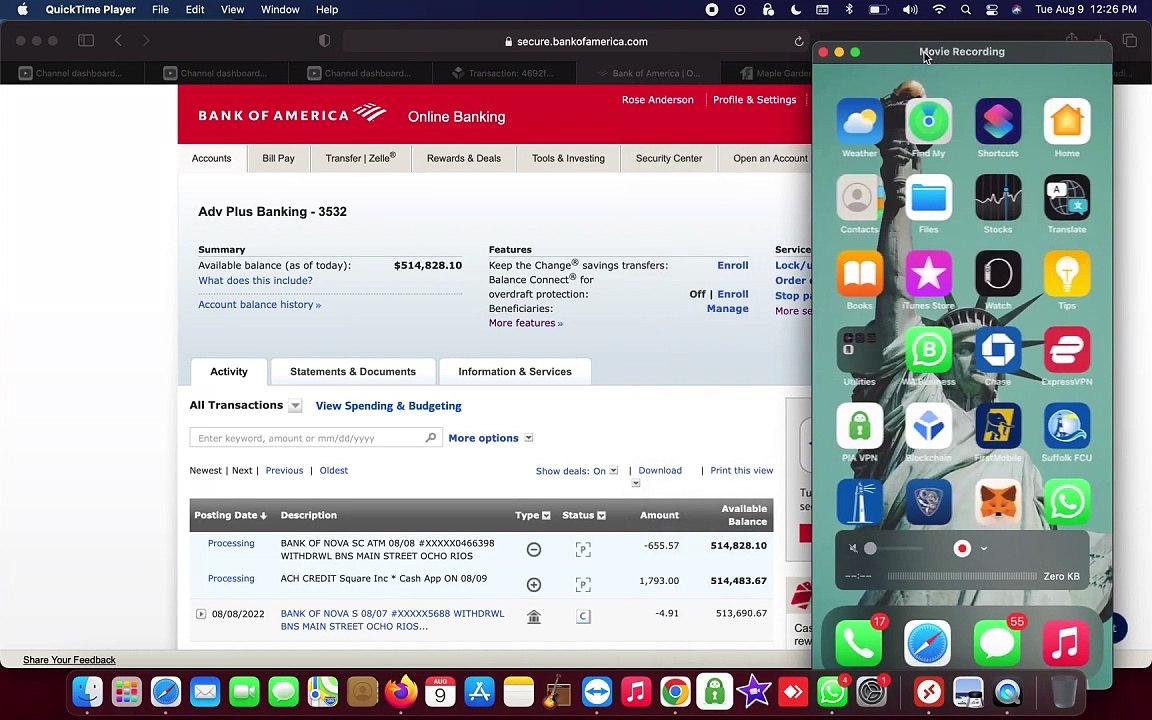This screenshot has width=1152, height=720.
Task: Click the plus type icon for ACH CREDIT row
Action: 534,585
